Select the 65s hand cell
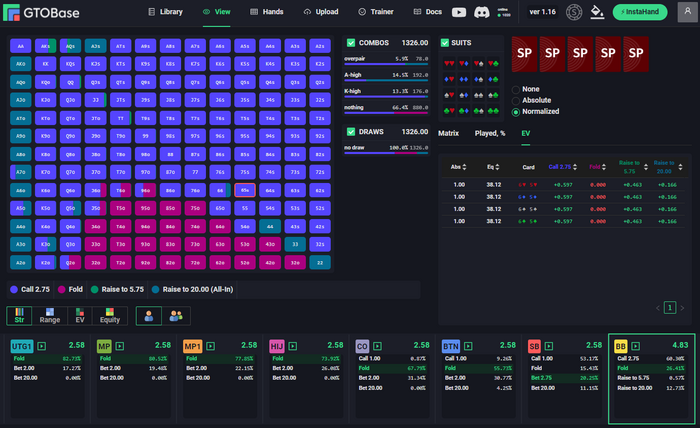The width and height of the screenshot is (700, 428). 245,190
